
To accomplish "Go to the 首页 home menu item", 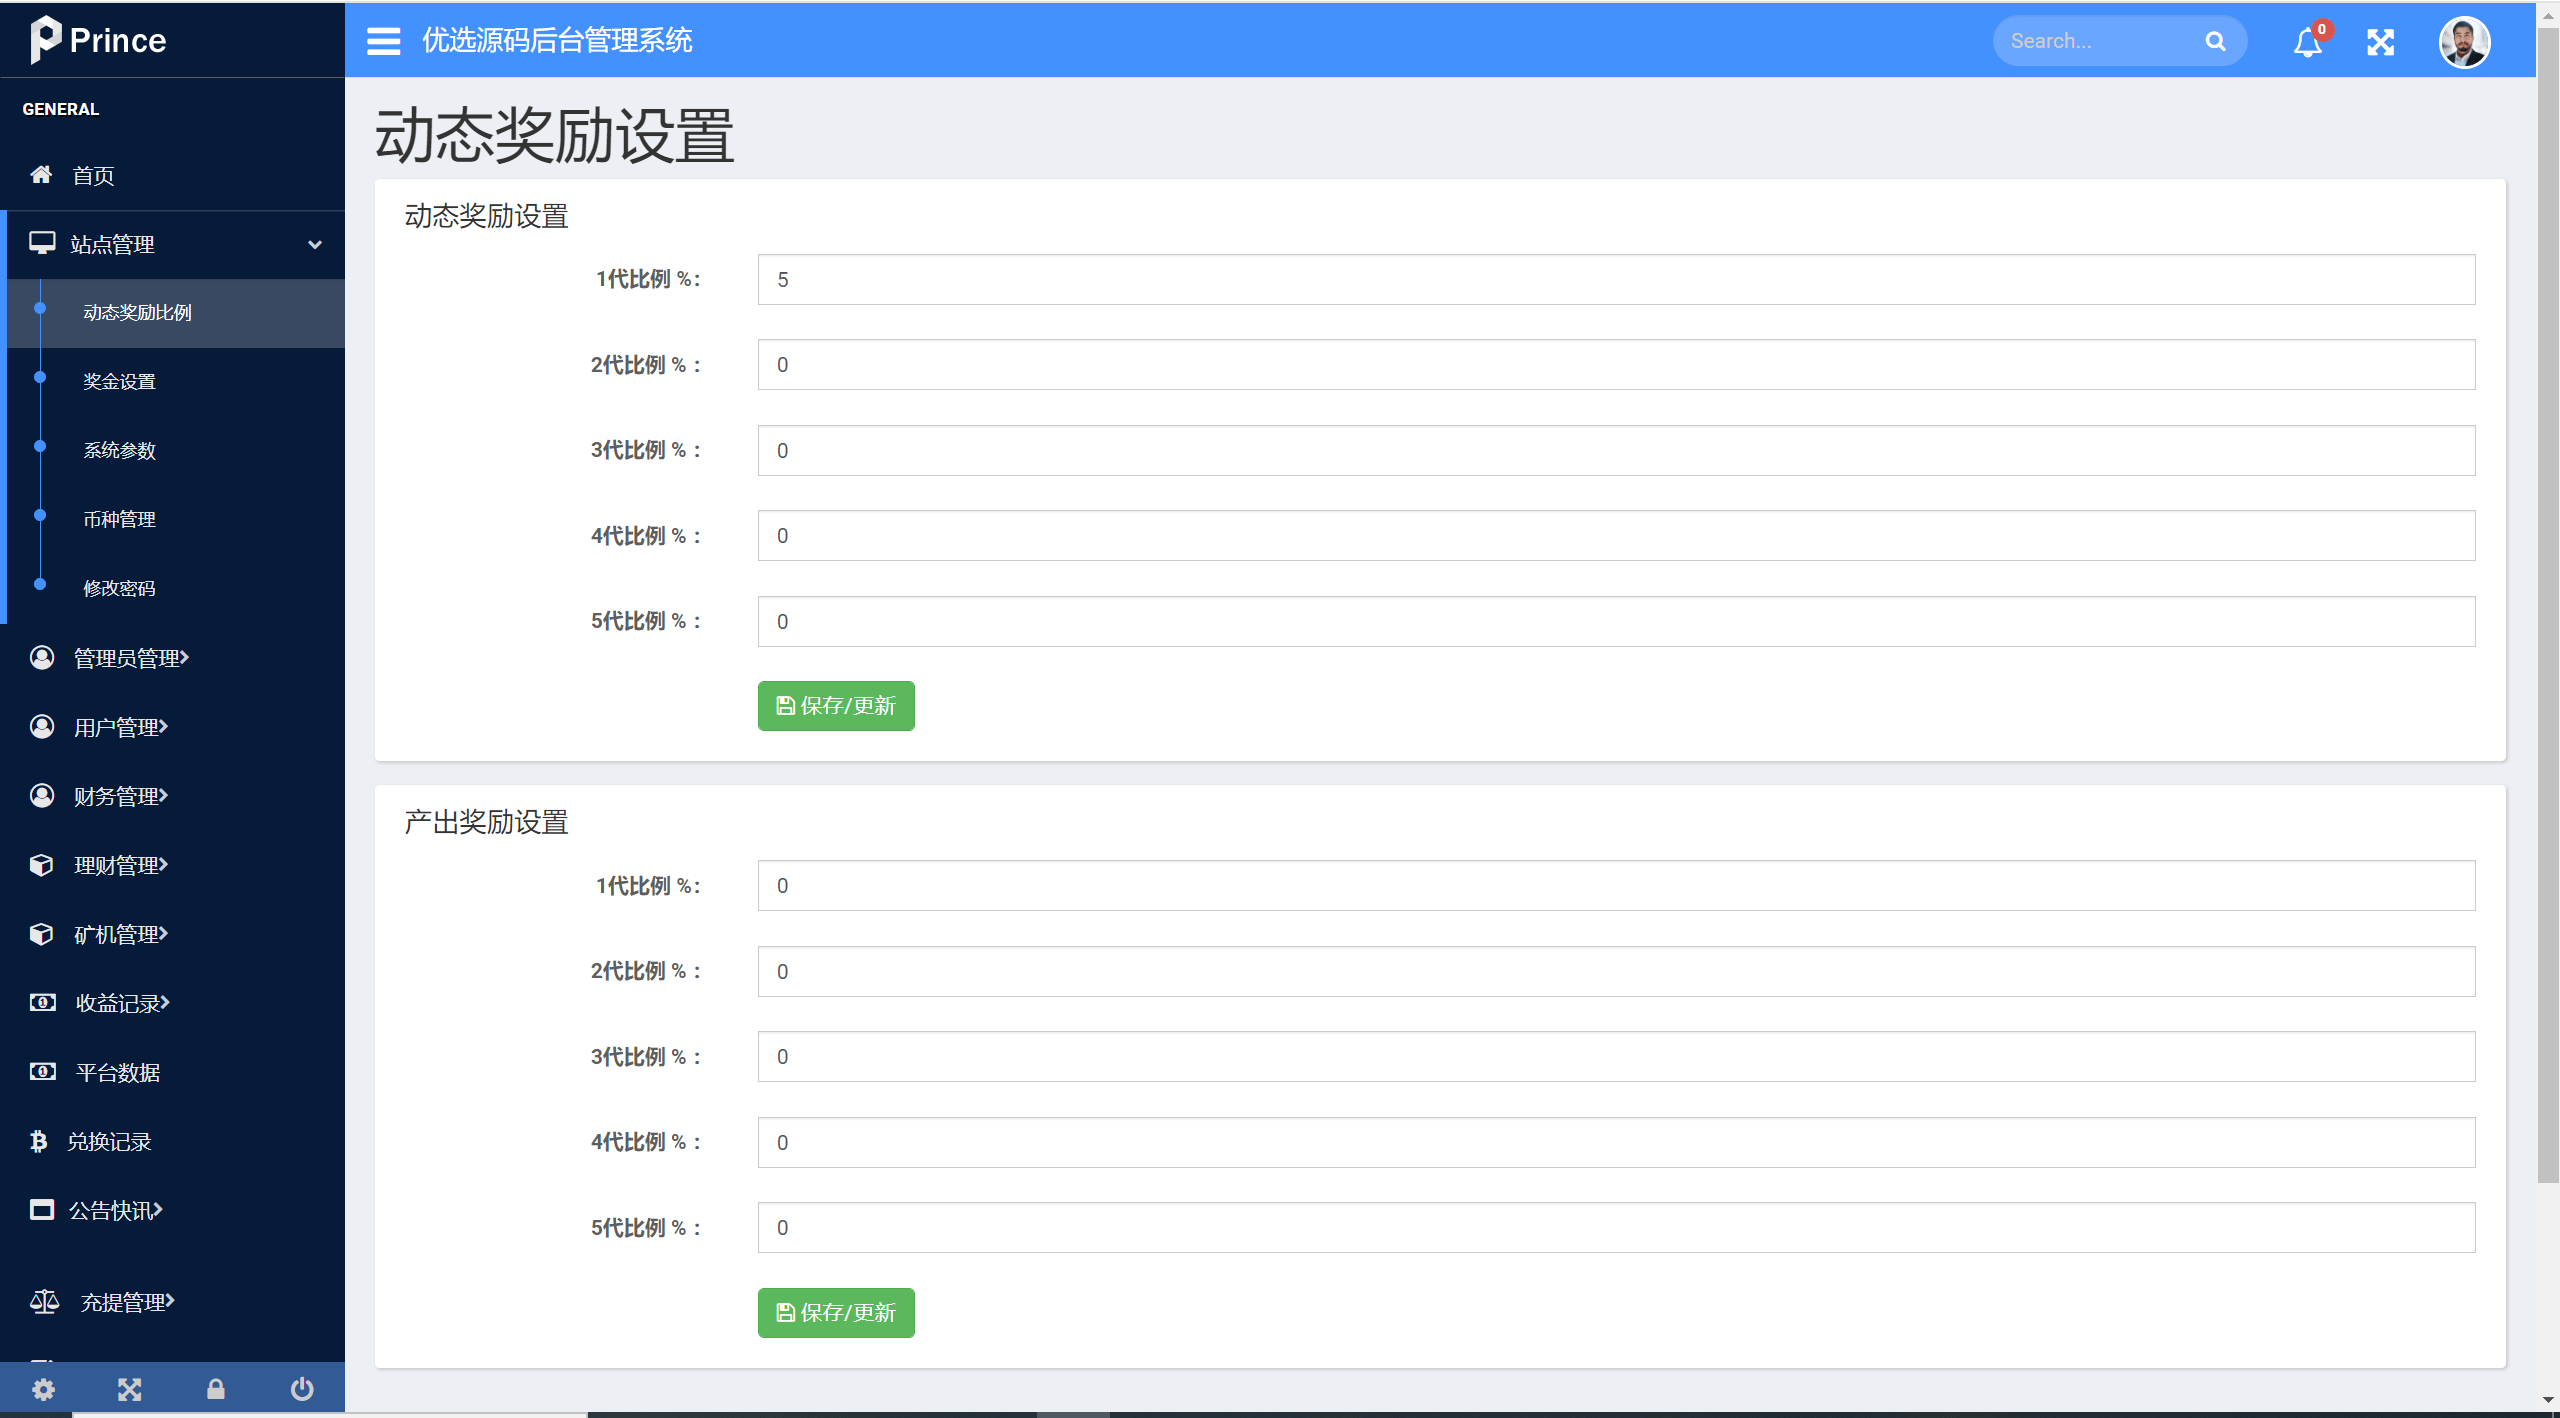I will pyautogui.click(x=93, y=176).
